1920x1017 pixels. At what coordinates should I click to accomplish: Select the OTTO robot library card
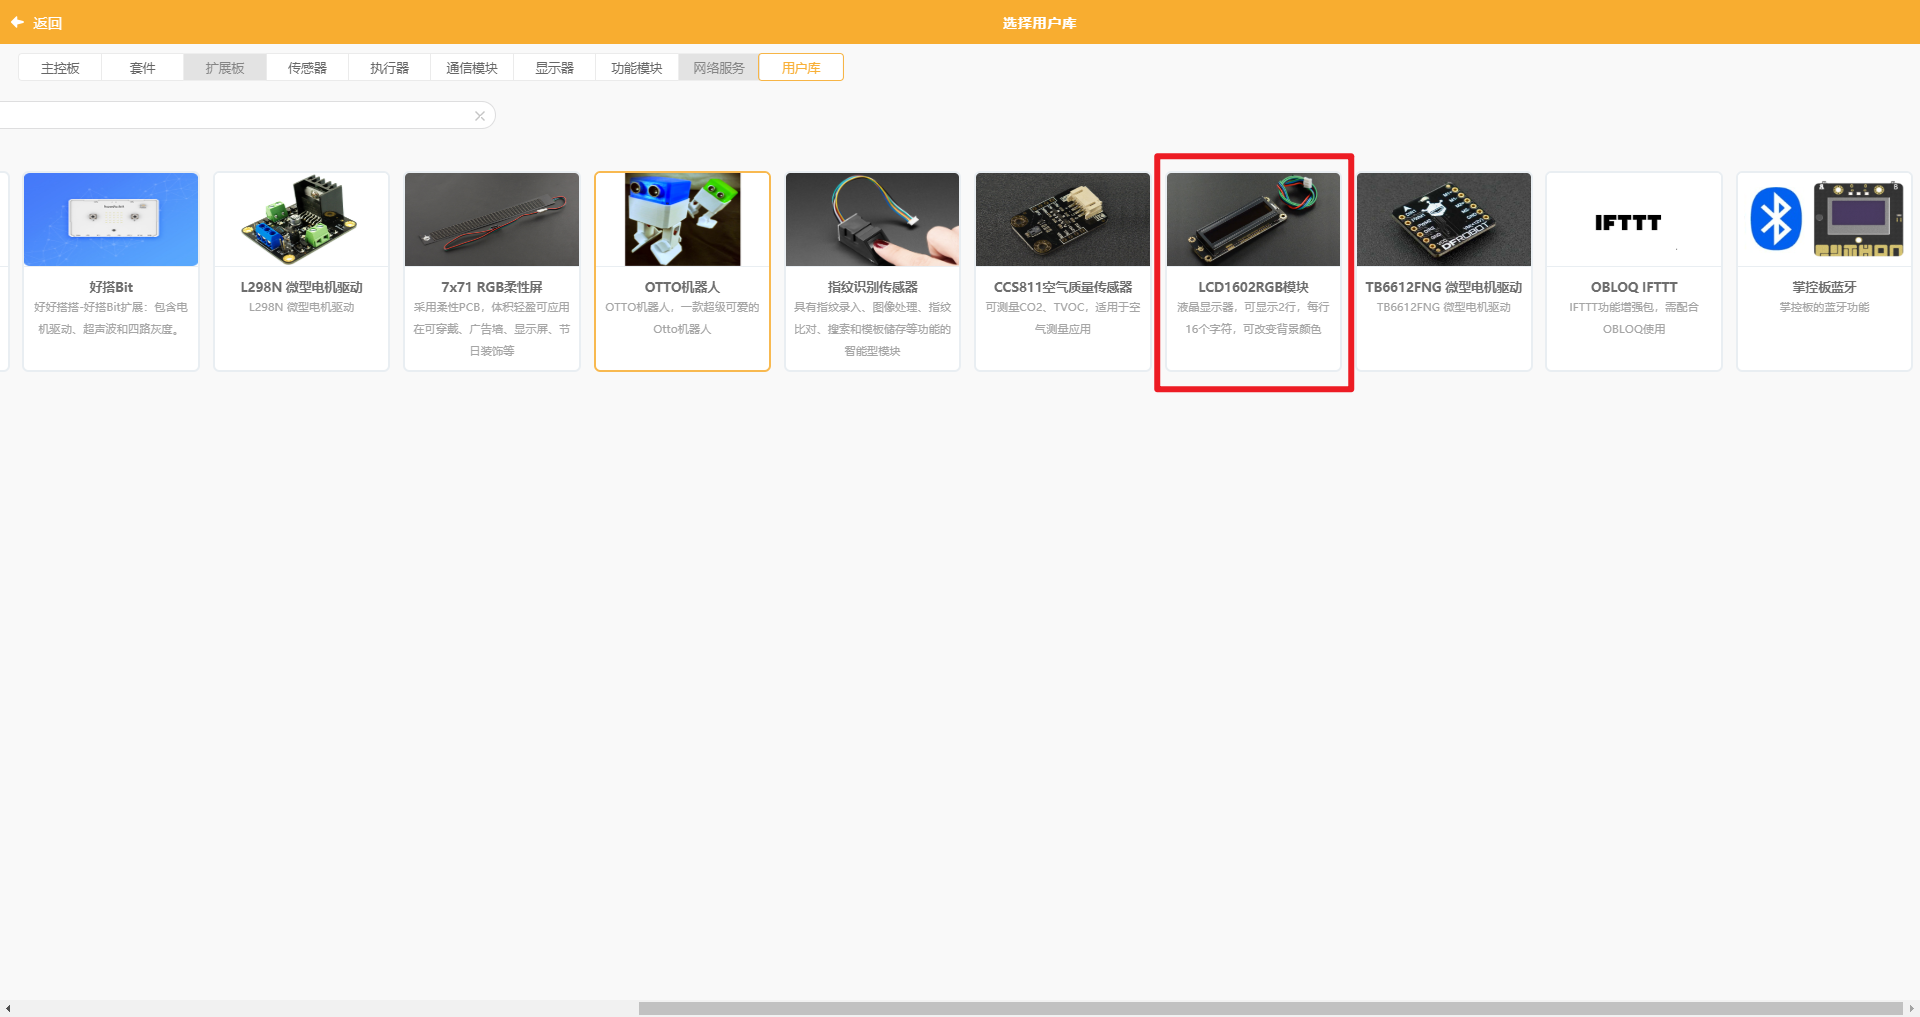(x=682, y=271)
